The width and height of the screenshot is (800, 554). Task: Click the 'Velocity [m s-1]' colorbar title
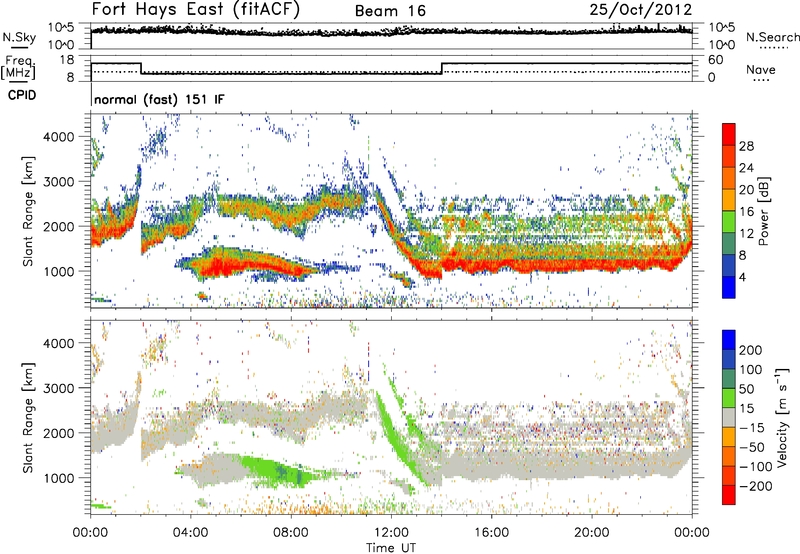click(782, 417)
